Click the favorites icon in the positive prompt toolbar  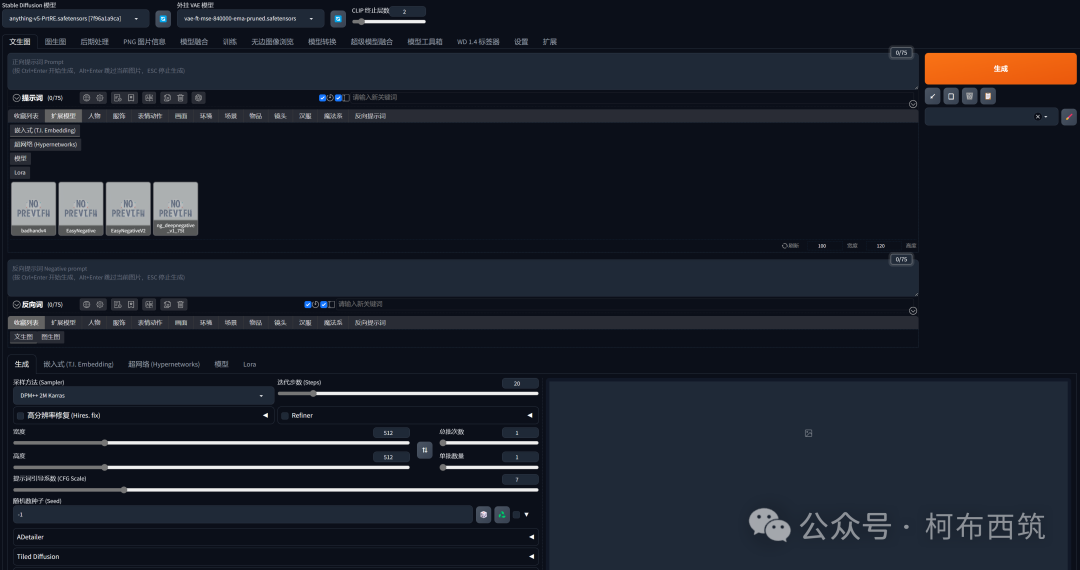click(132, 98)
